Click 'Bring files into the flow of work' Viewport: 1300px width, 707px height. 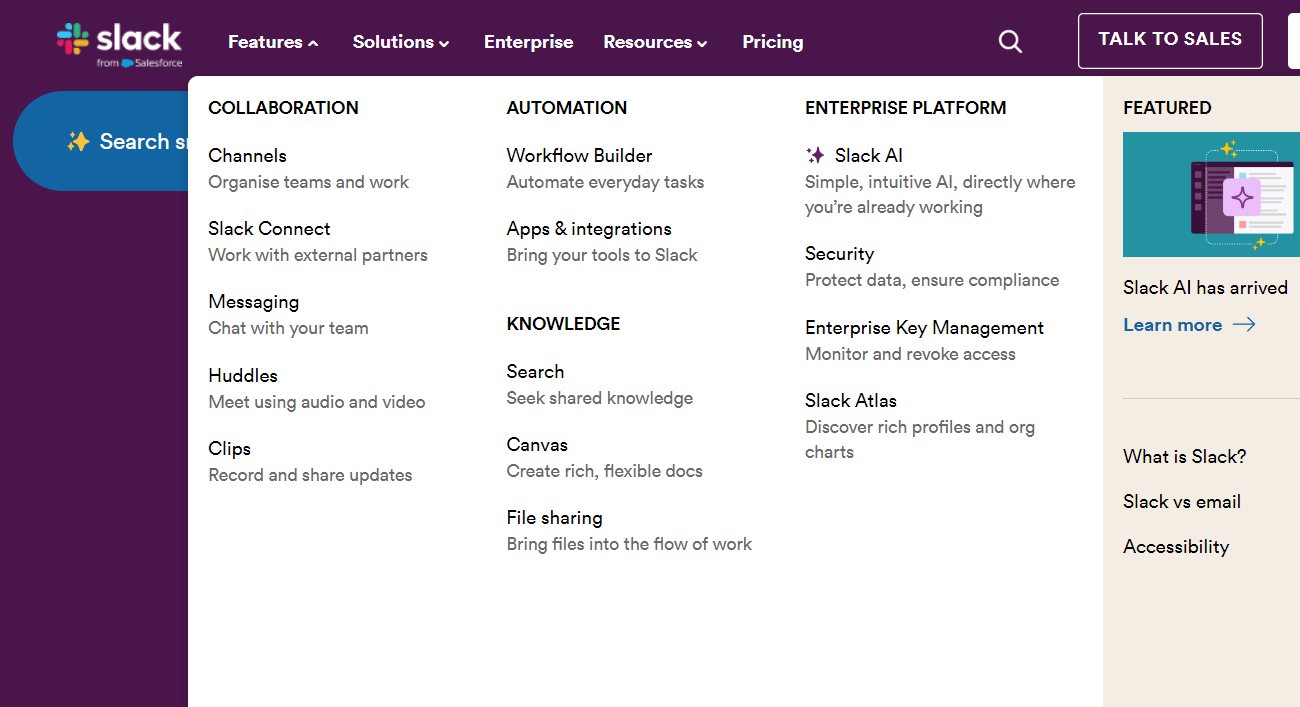[x=629, y=544]
